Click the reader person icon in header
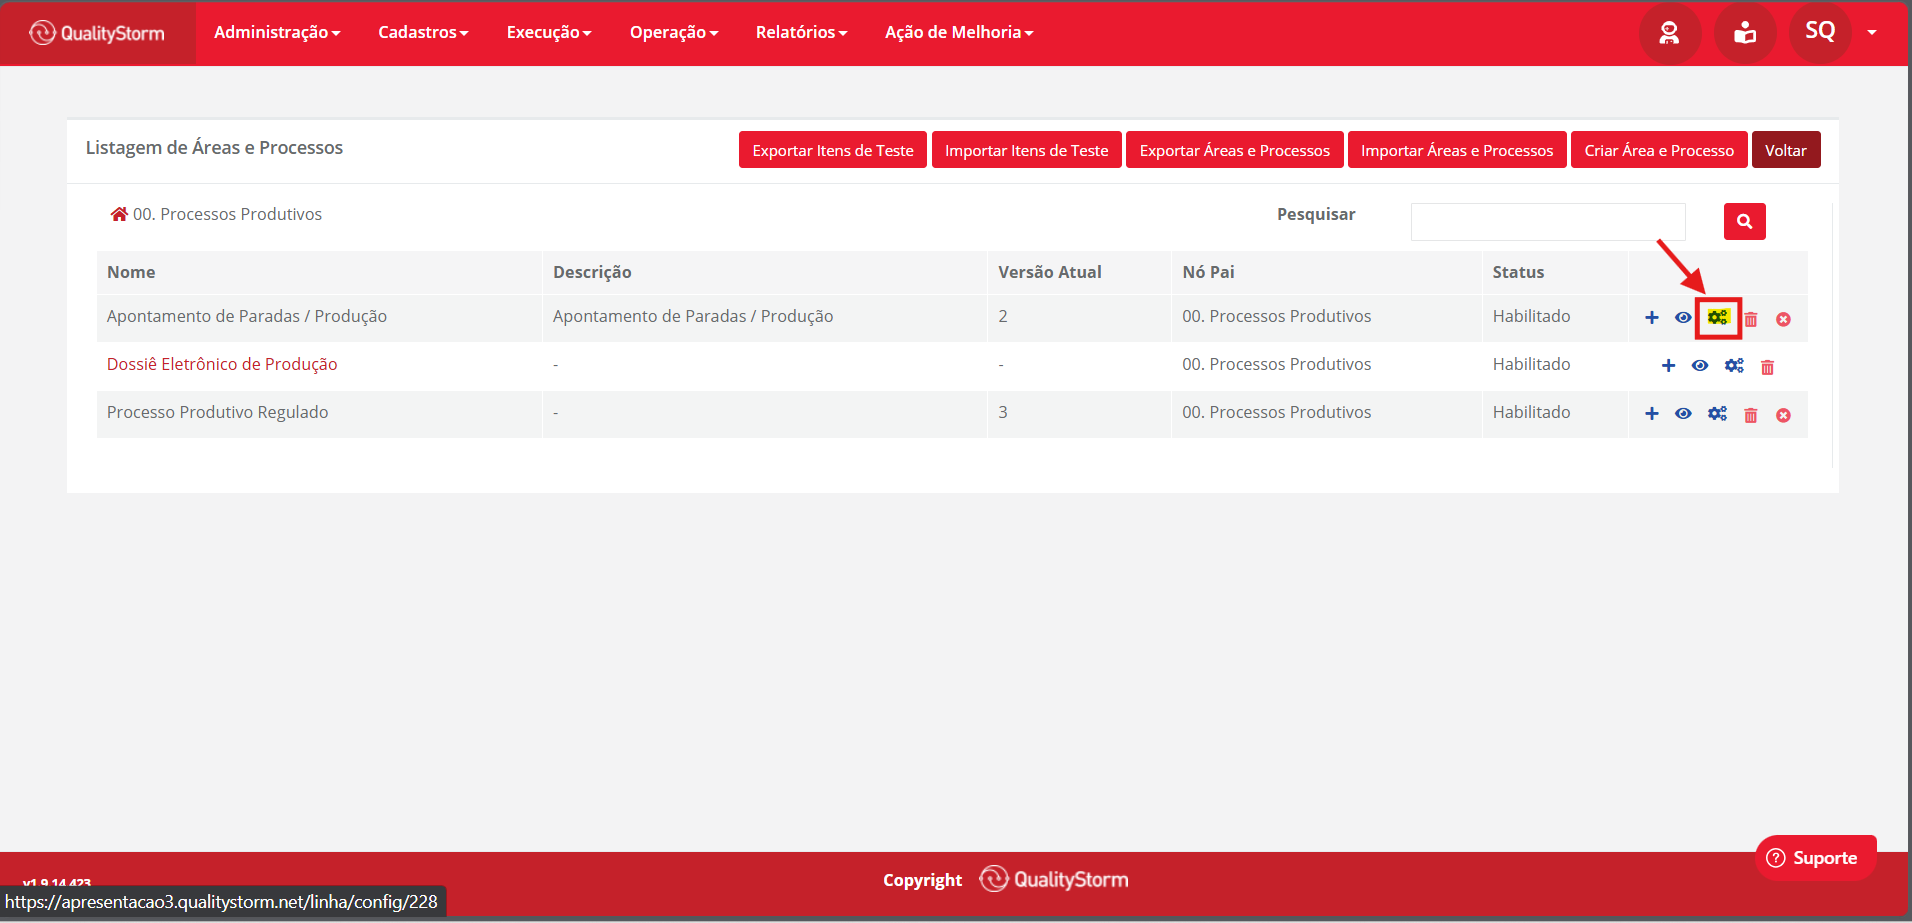This screenshot has height=923, width=1912. (1745, 33)
